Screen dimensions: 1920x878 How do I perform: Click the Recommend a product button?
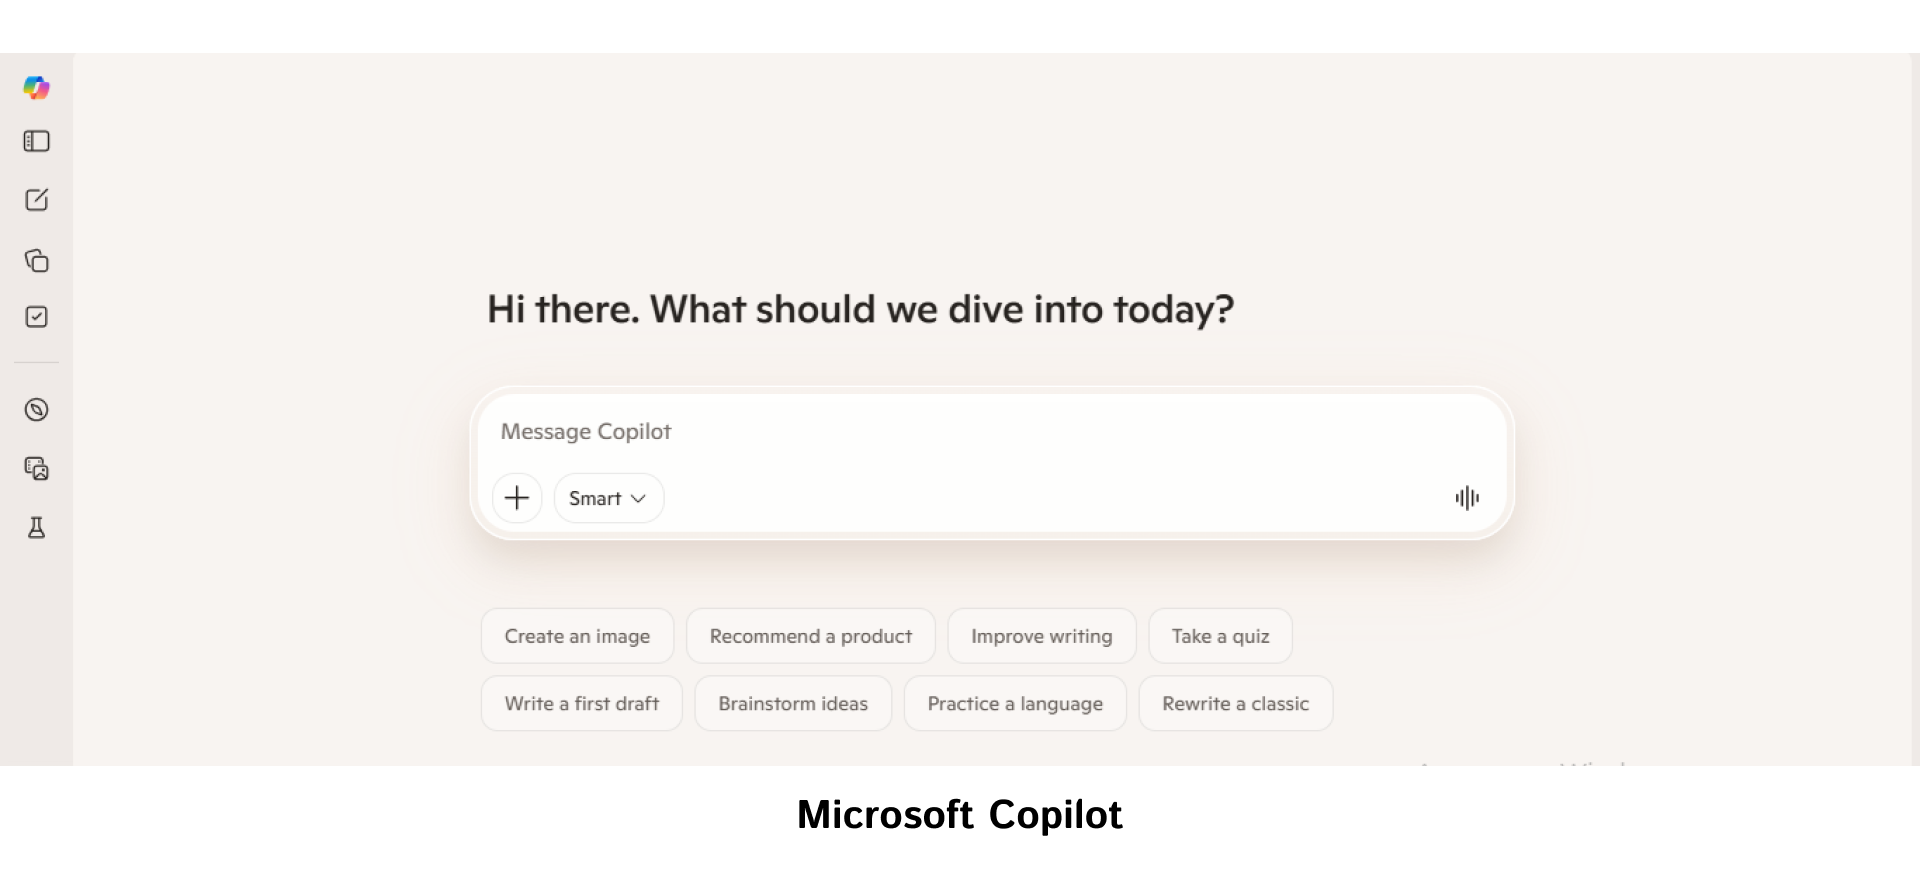pyautogui.click(x=810, y=635)
